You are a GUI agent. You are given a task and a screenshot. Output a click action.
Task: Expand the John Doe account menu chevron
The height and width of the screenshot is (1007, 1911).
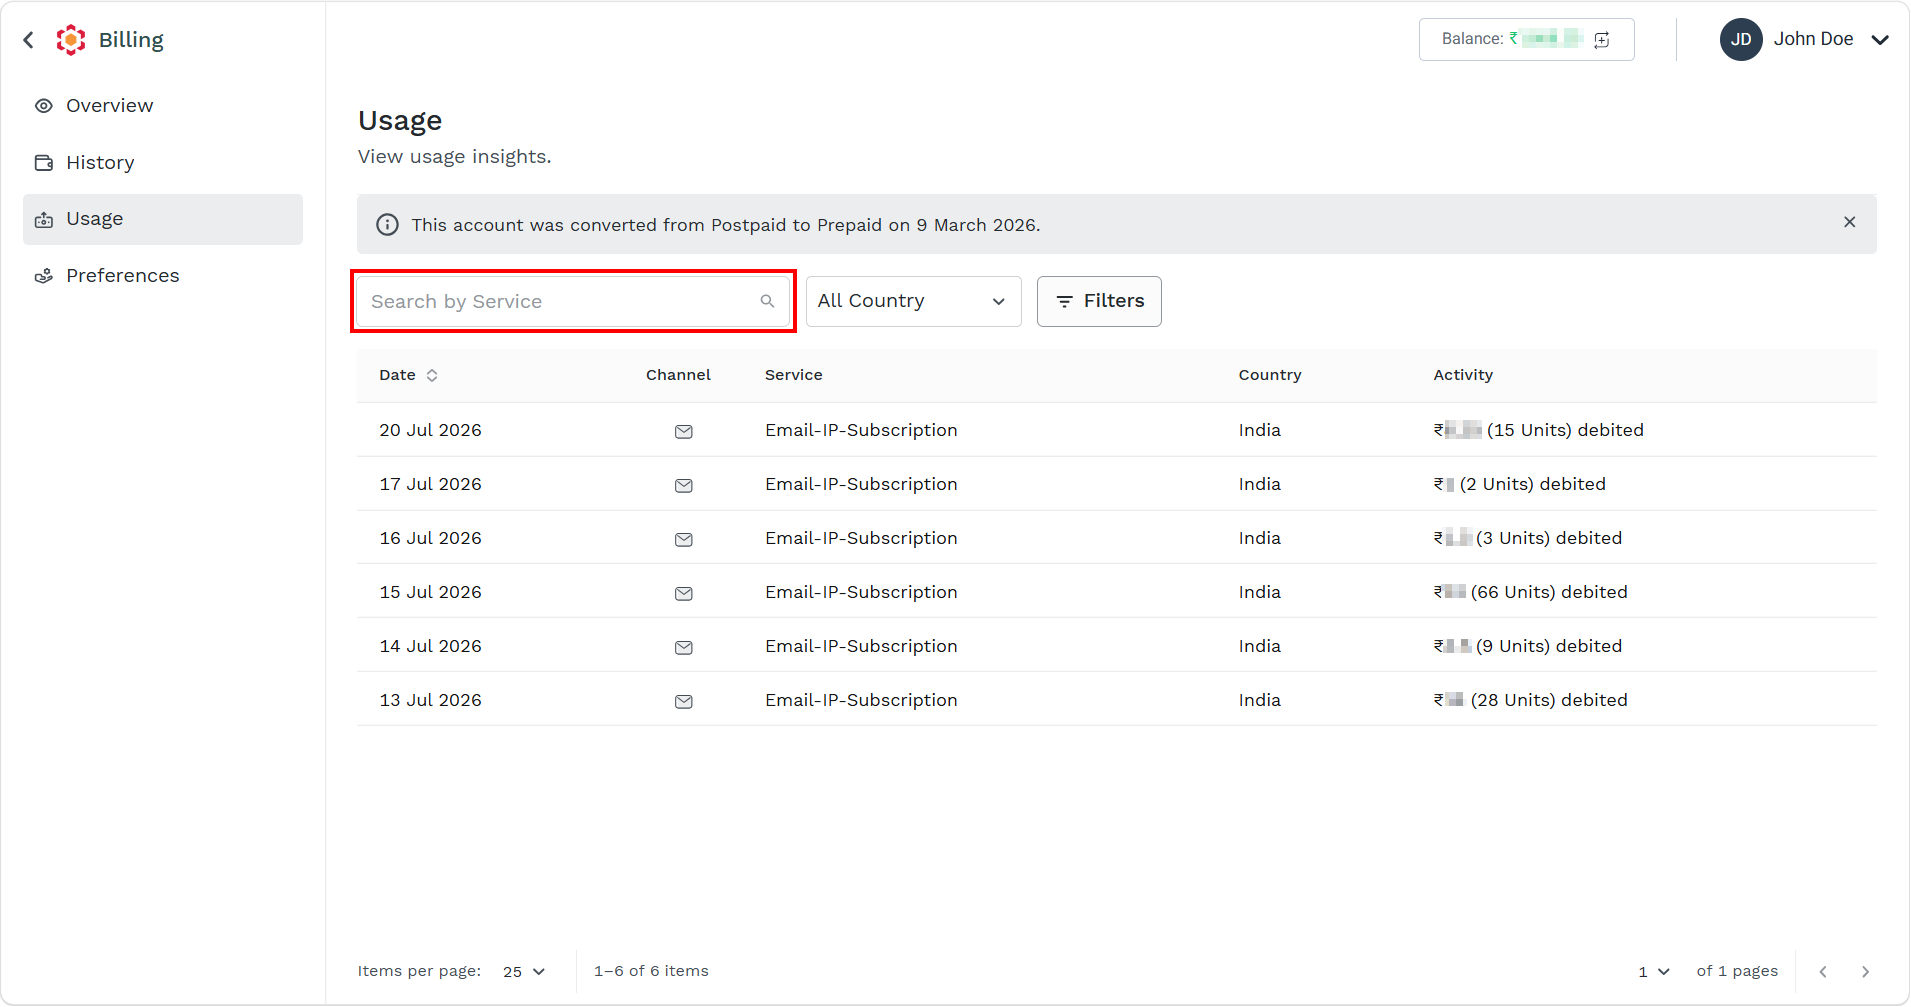point(1880,40)
